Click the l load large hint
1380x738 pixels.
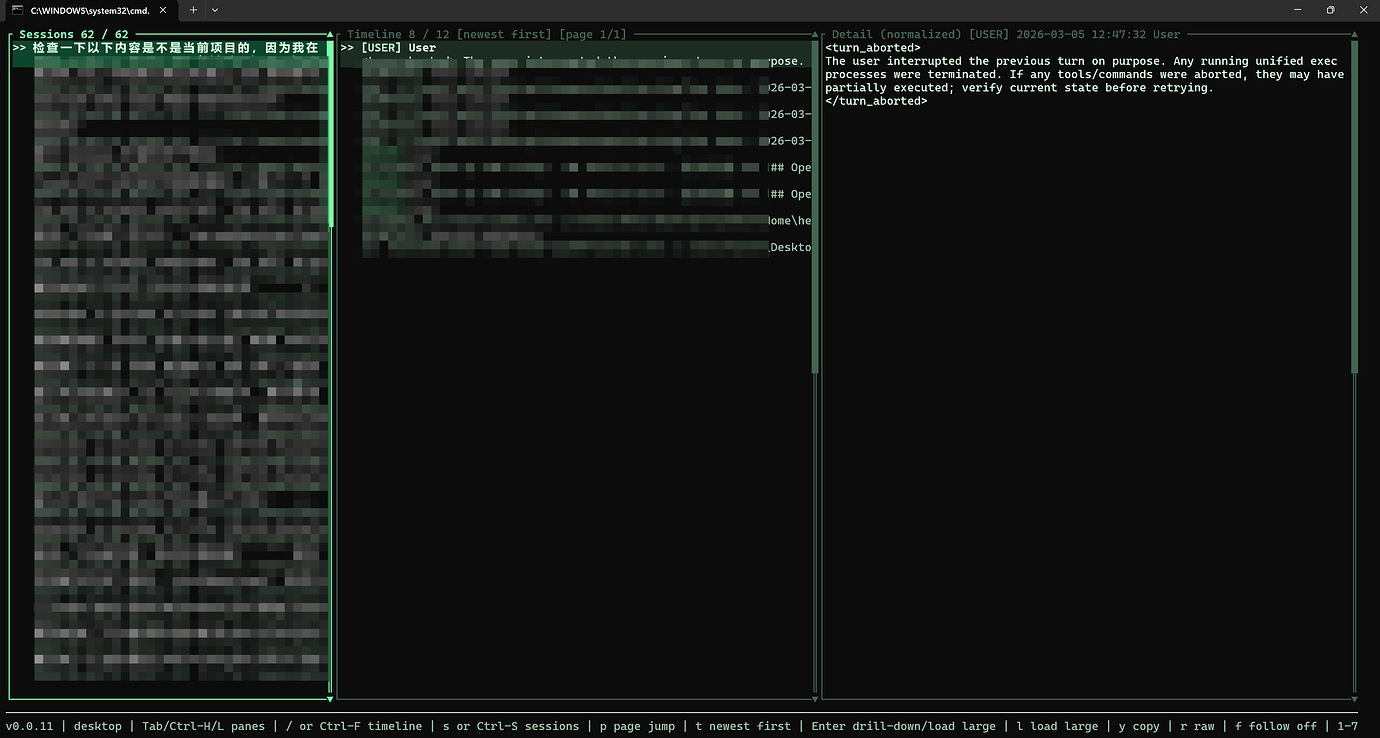[1057, 726]
